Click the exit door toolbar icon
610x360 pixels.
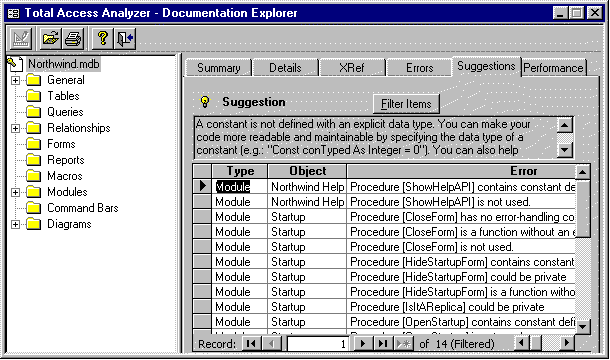[x=125, y=38]
